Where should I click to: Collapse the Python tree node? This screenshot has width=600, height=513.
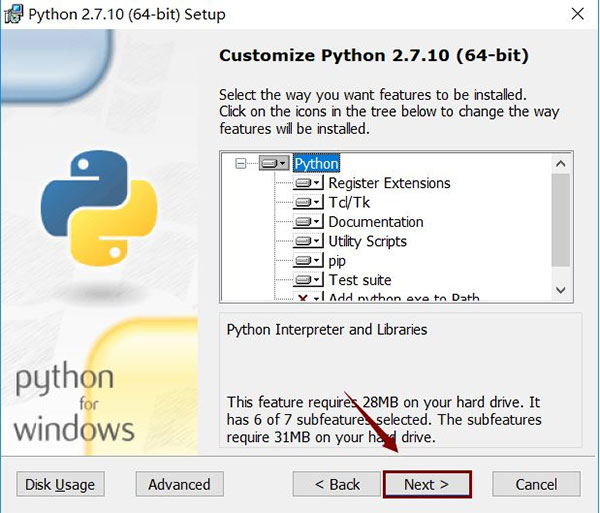pyautogui.click(x=241, y=164)
